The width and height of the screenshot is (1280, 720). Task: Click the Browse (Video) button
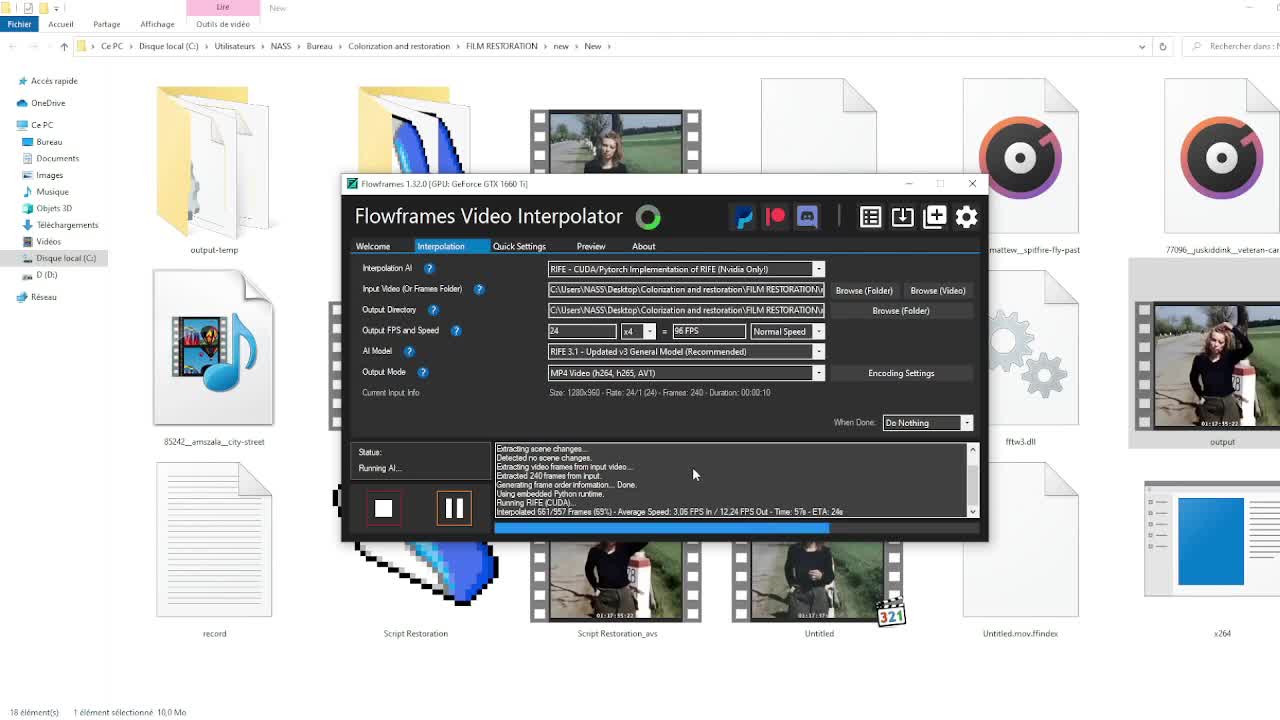pyautogui.click(x=938, y=290)
